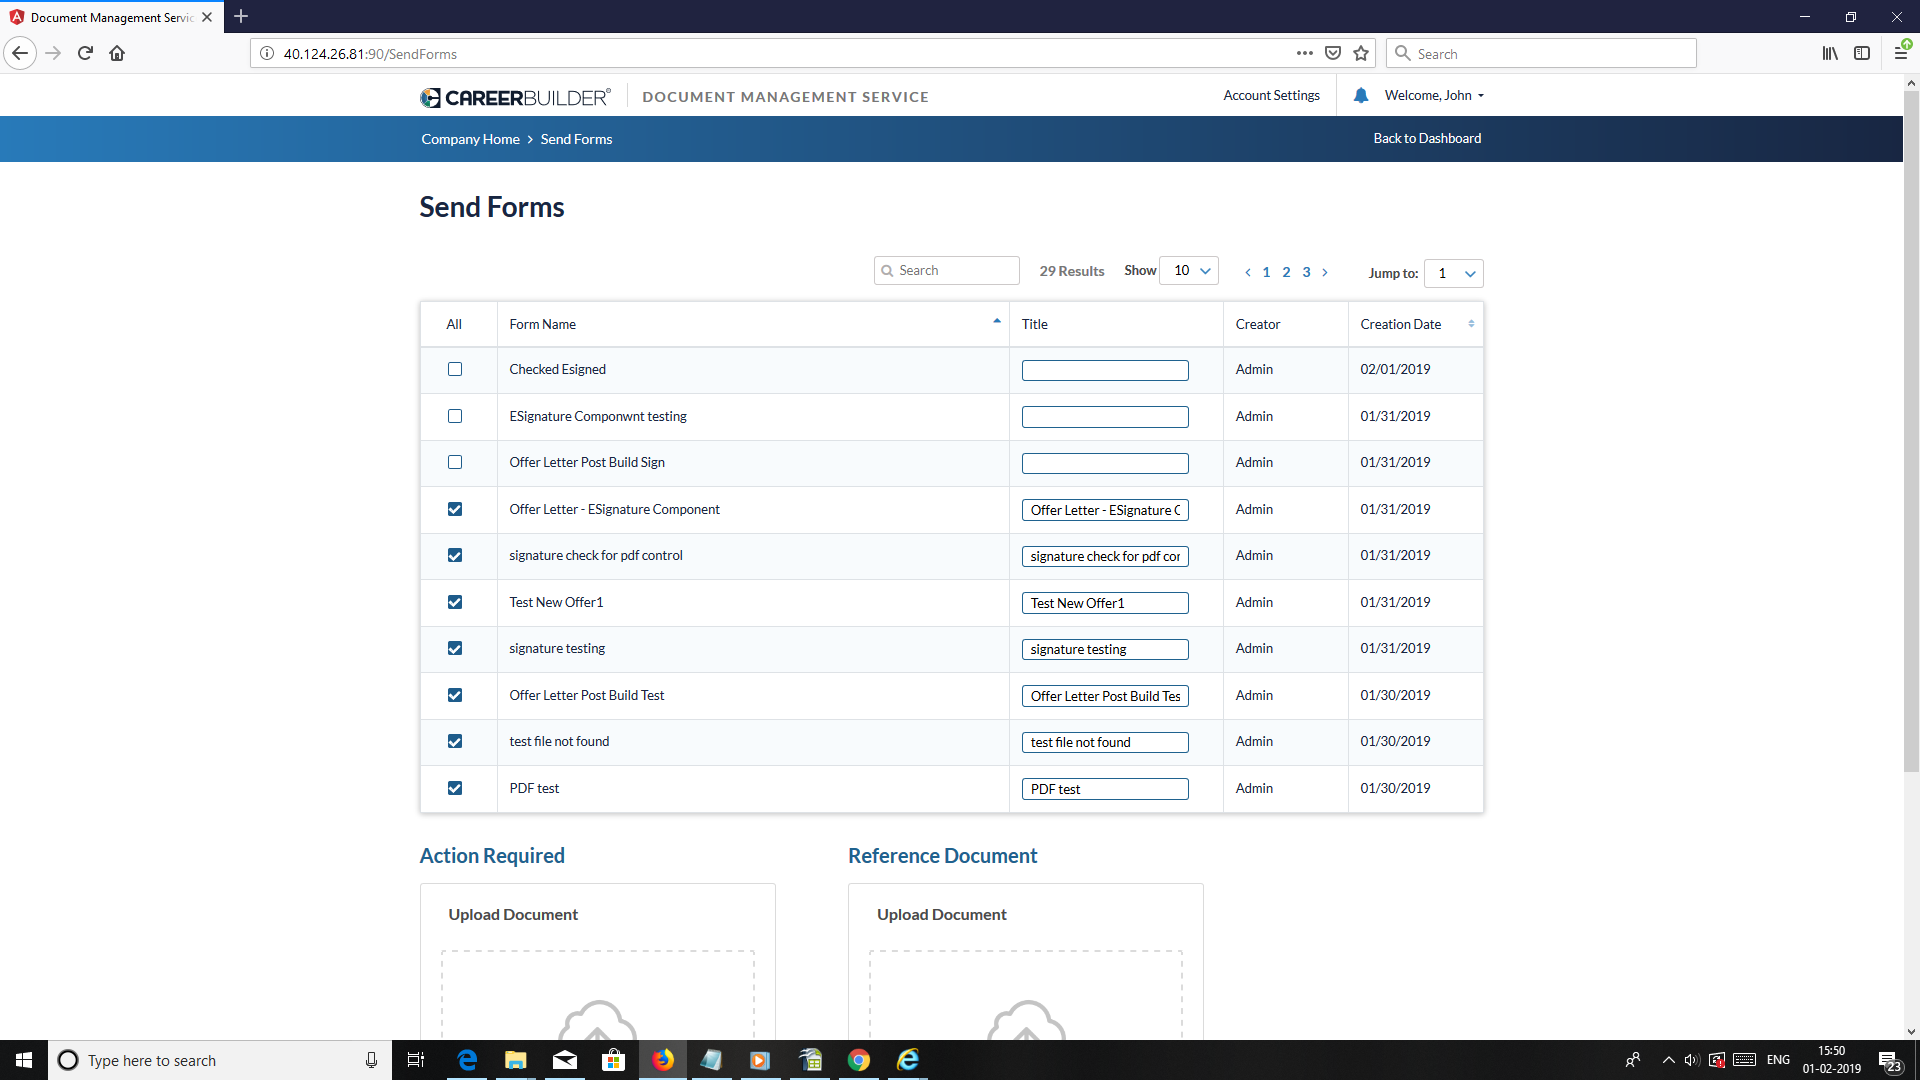
Task: Sort table using the Creation Date arrow
Action: click(x=1471, y=323)
